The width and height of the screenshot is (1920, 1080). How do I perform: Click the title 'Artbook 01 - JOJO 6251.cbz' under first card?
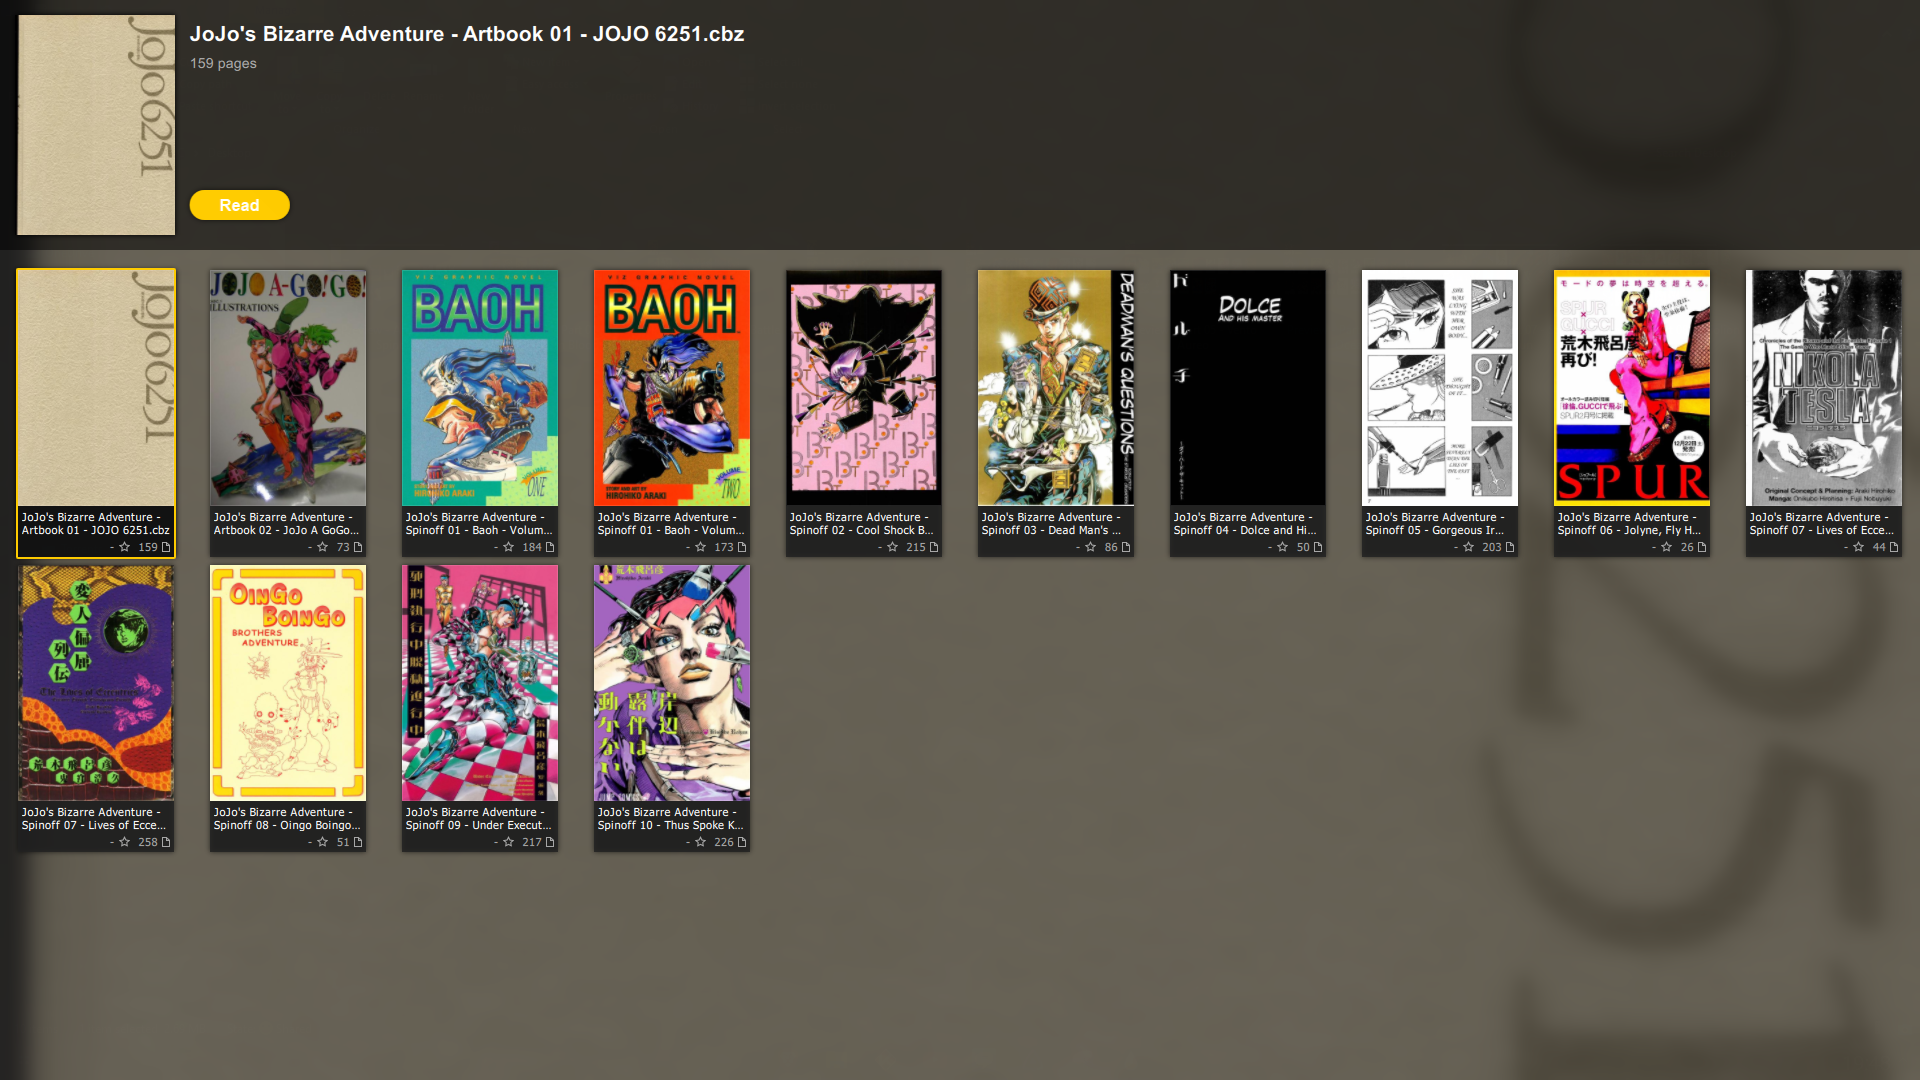click(96, 530)
